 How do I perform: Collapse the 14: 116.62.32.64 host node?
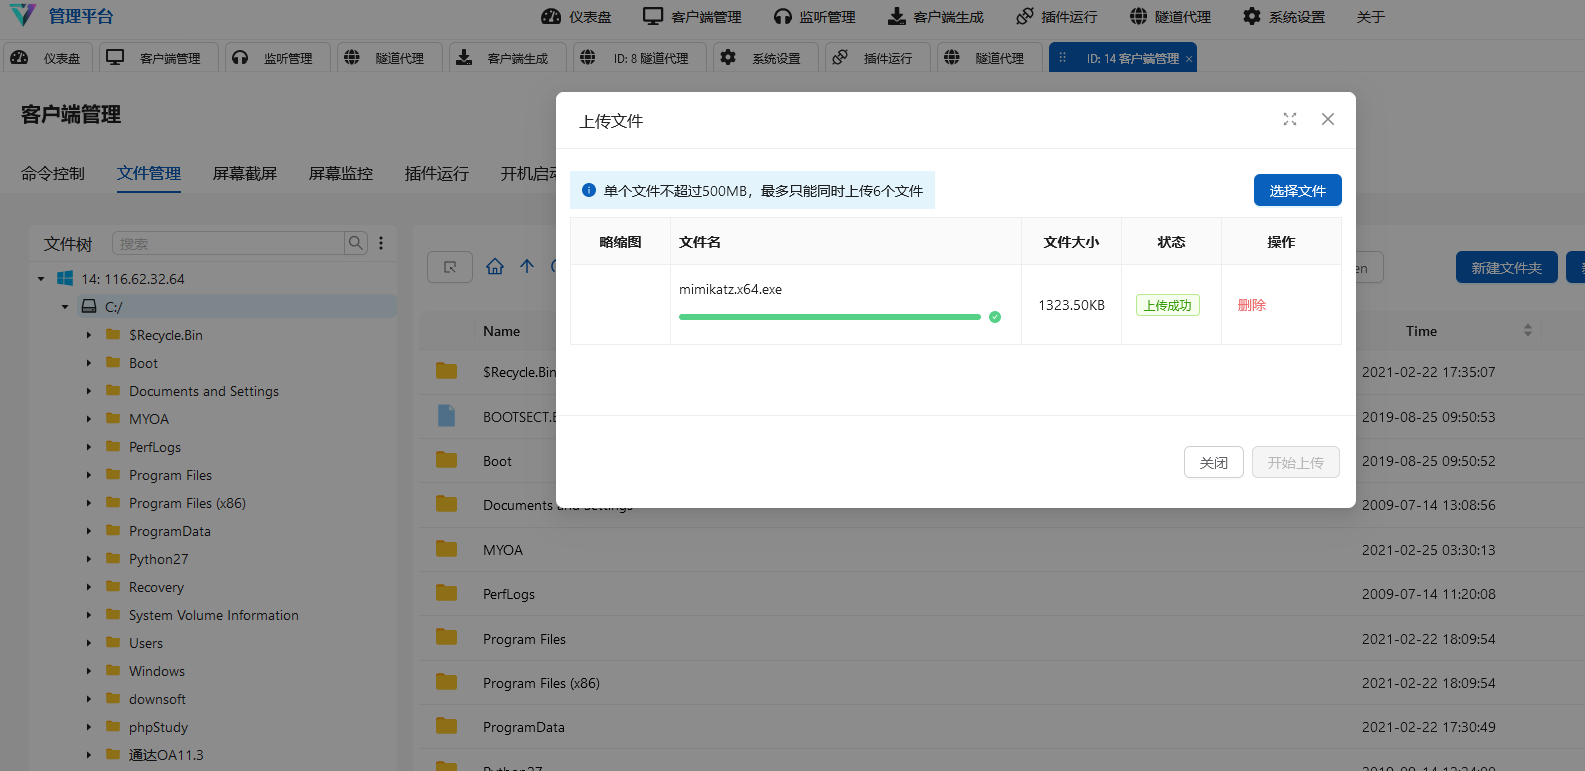pos(41,279)
